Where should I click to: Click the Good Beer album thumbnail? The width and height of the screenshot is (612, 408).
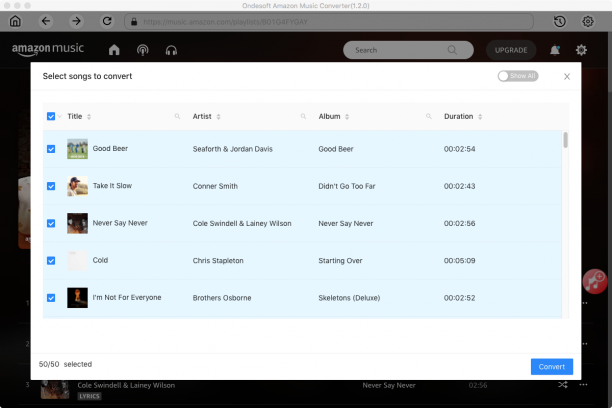(77, 149)
